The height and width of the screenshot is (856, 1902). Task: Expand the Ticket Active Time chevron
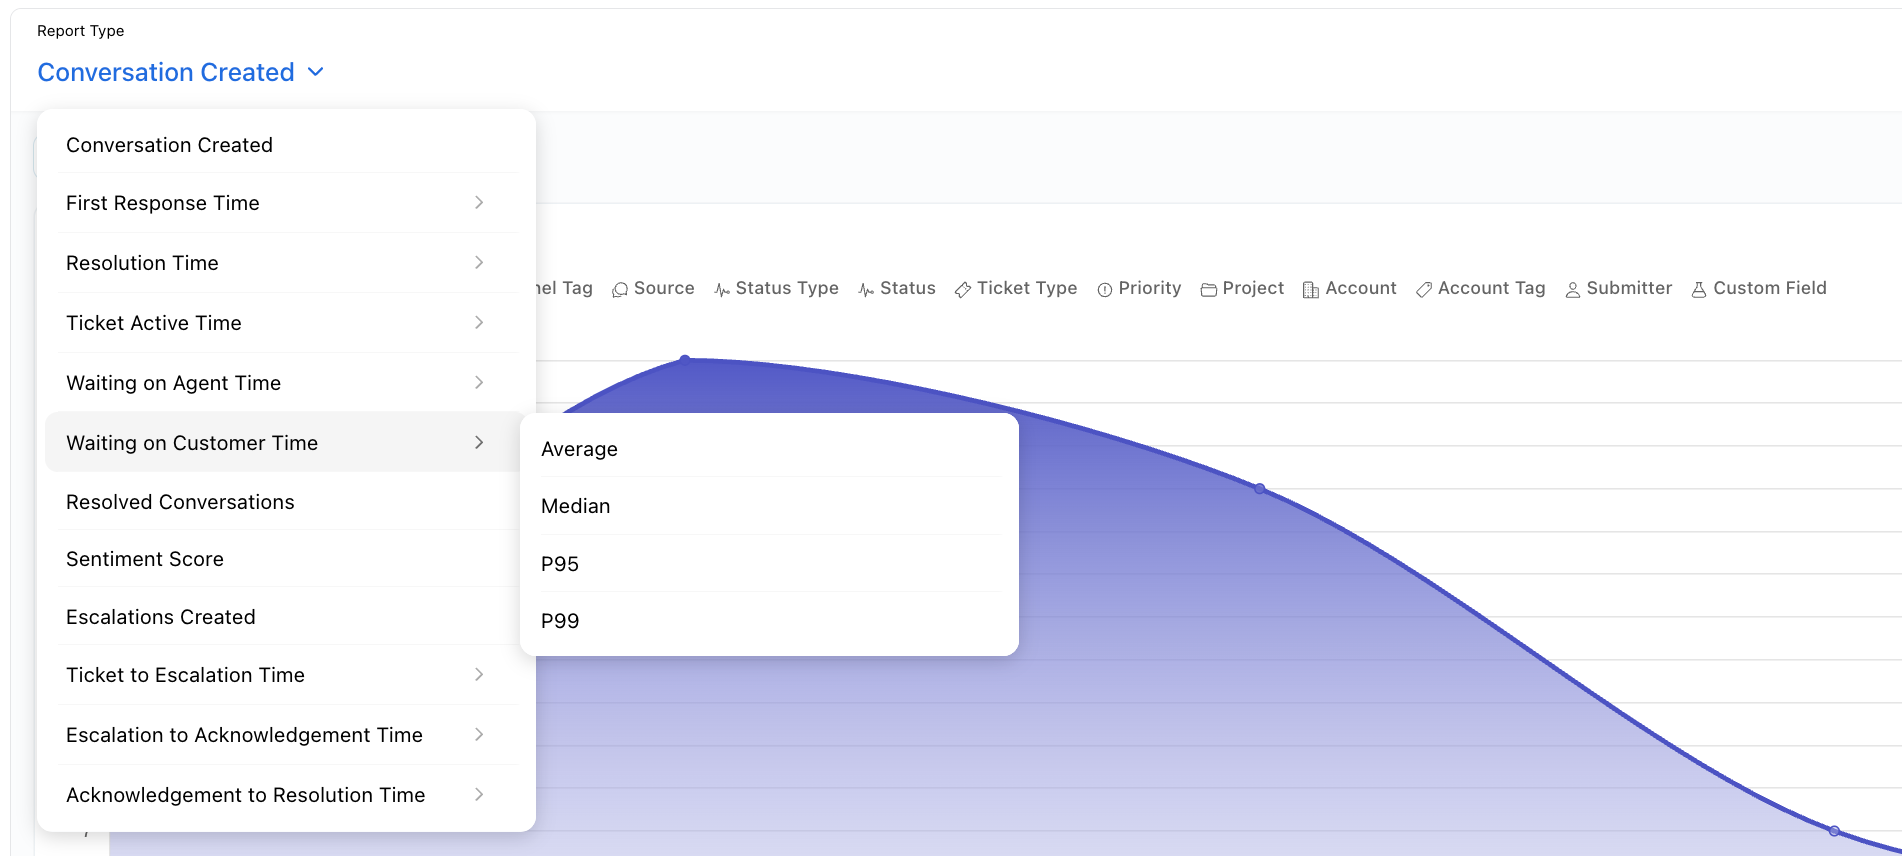(479, 323)
